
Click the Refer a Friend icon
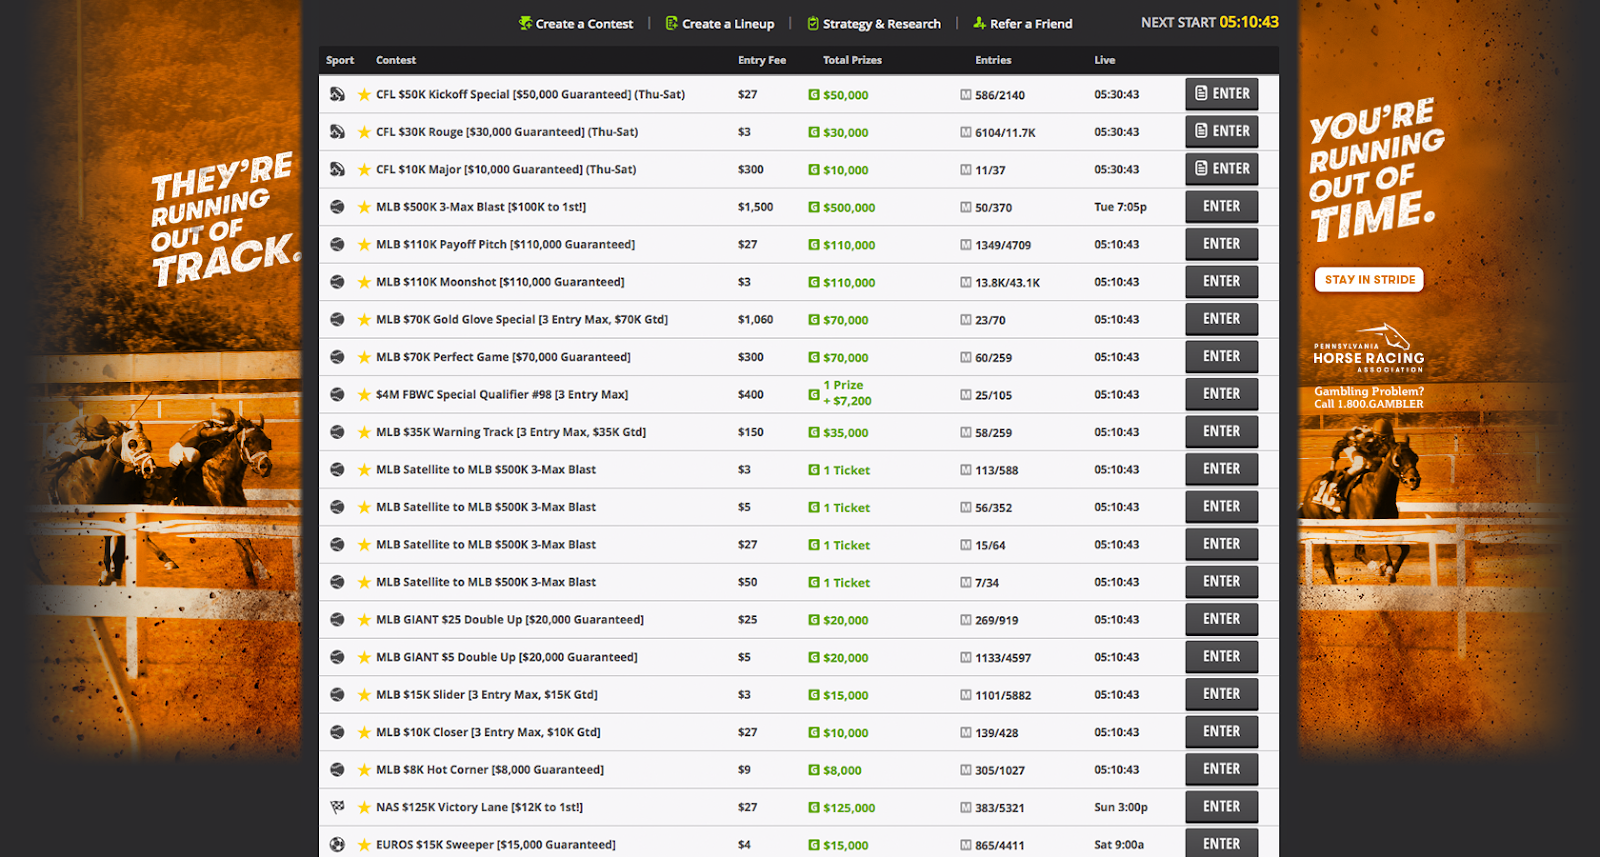coord(979,23)
